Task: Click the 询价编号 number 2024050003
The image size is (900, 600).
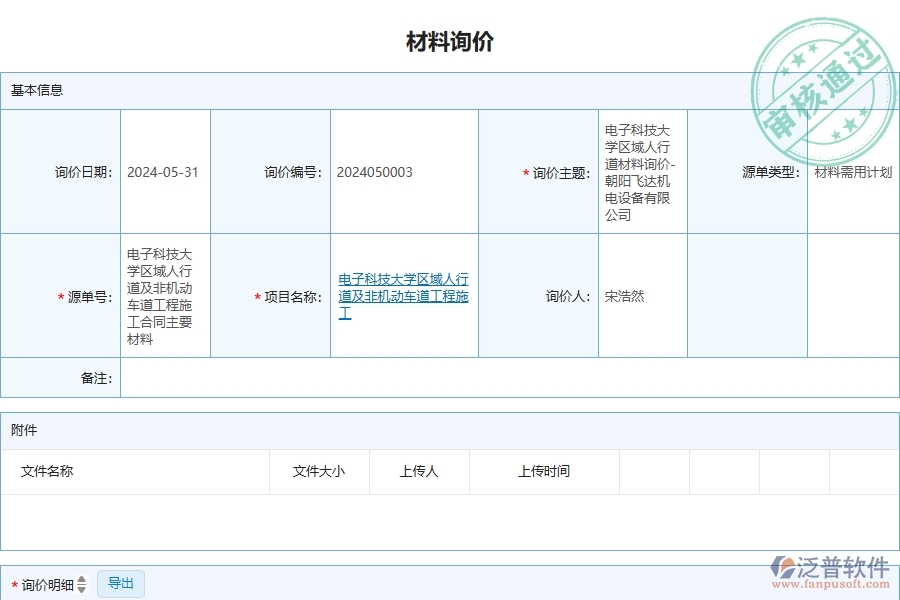Action: tap(374, 171)
